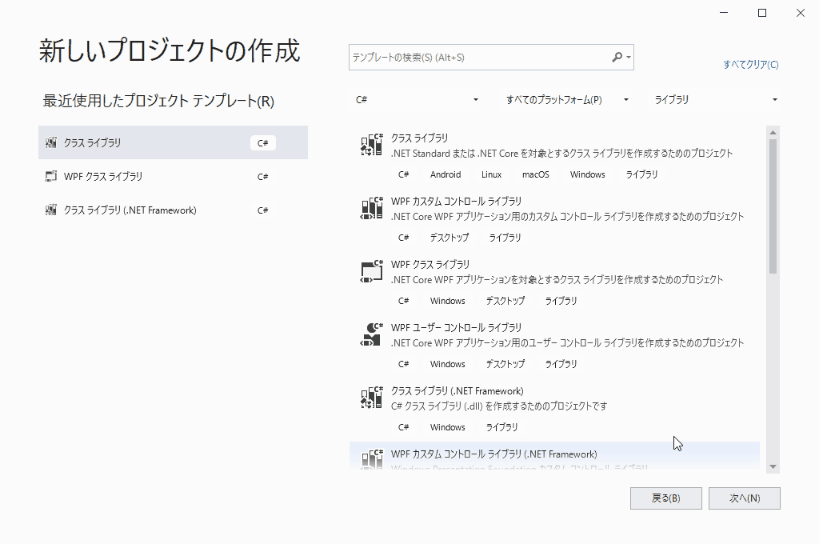Click the search magnifier icon
Screen dimensions: 819x544
[x=617, y=57]
